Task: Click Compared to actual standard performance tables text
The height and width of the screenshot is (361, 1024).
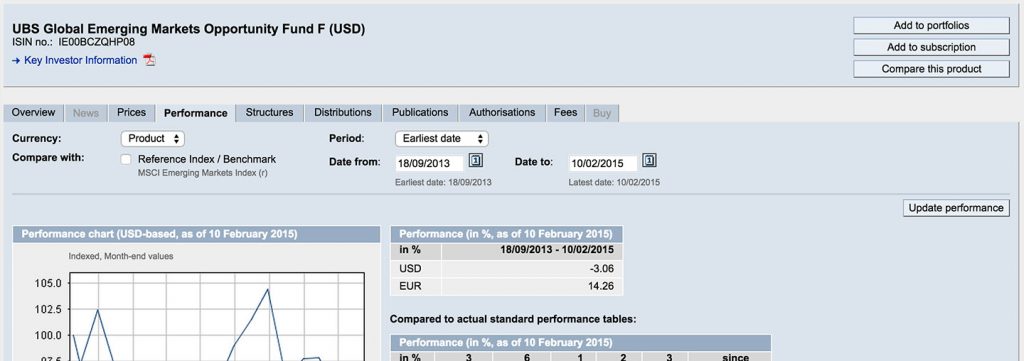Action: point(513,319)
